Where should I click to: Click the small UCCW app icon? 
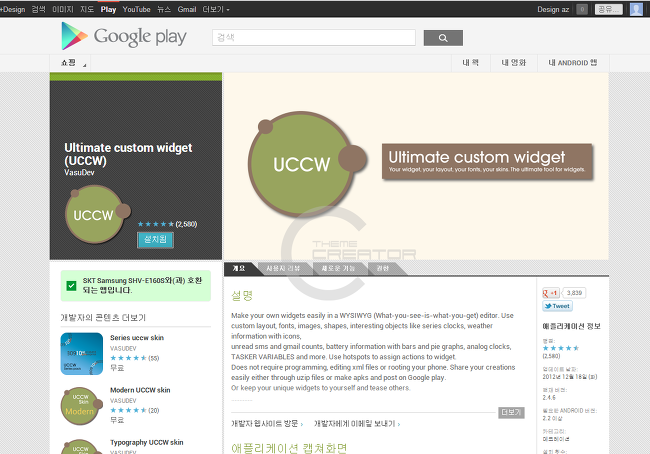[x=98, y=214]
